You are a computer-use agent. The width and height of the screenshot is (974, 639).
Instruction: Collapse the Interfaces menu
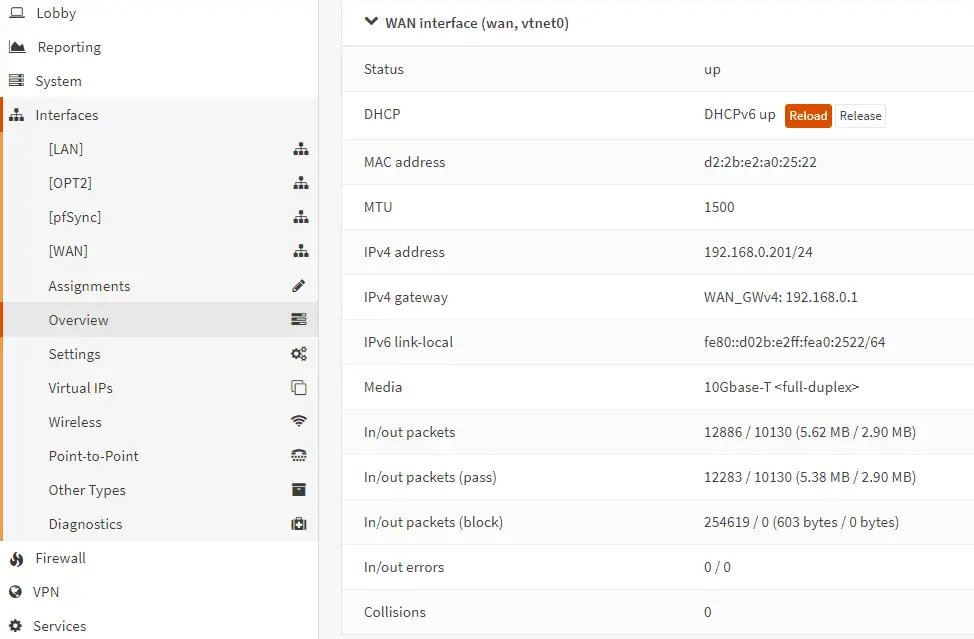click(66, 115)
